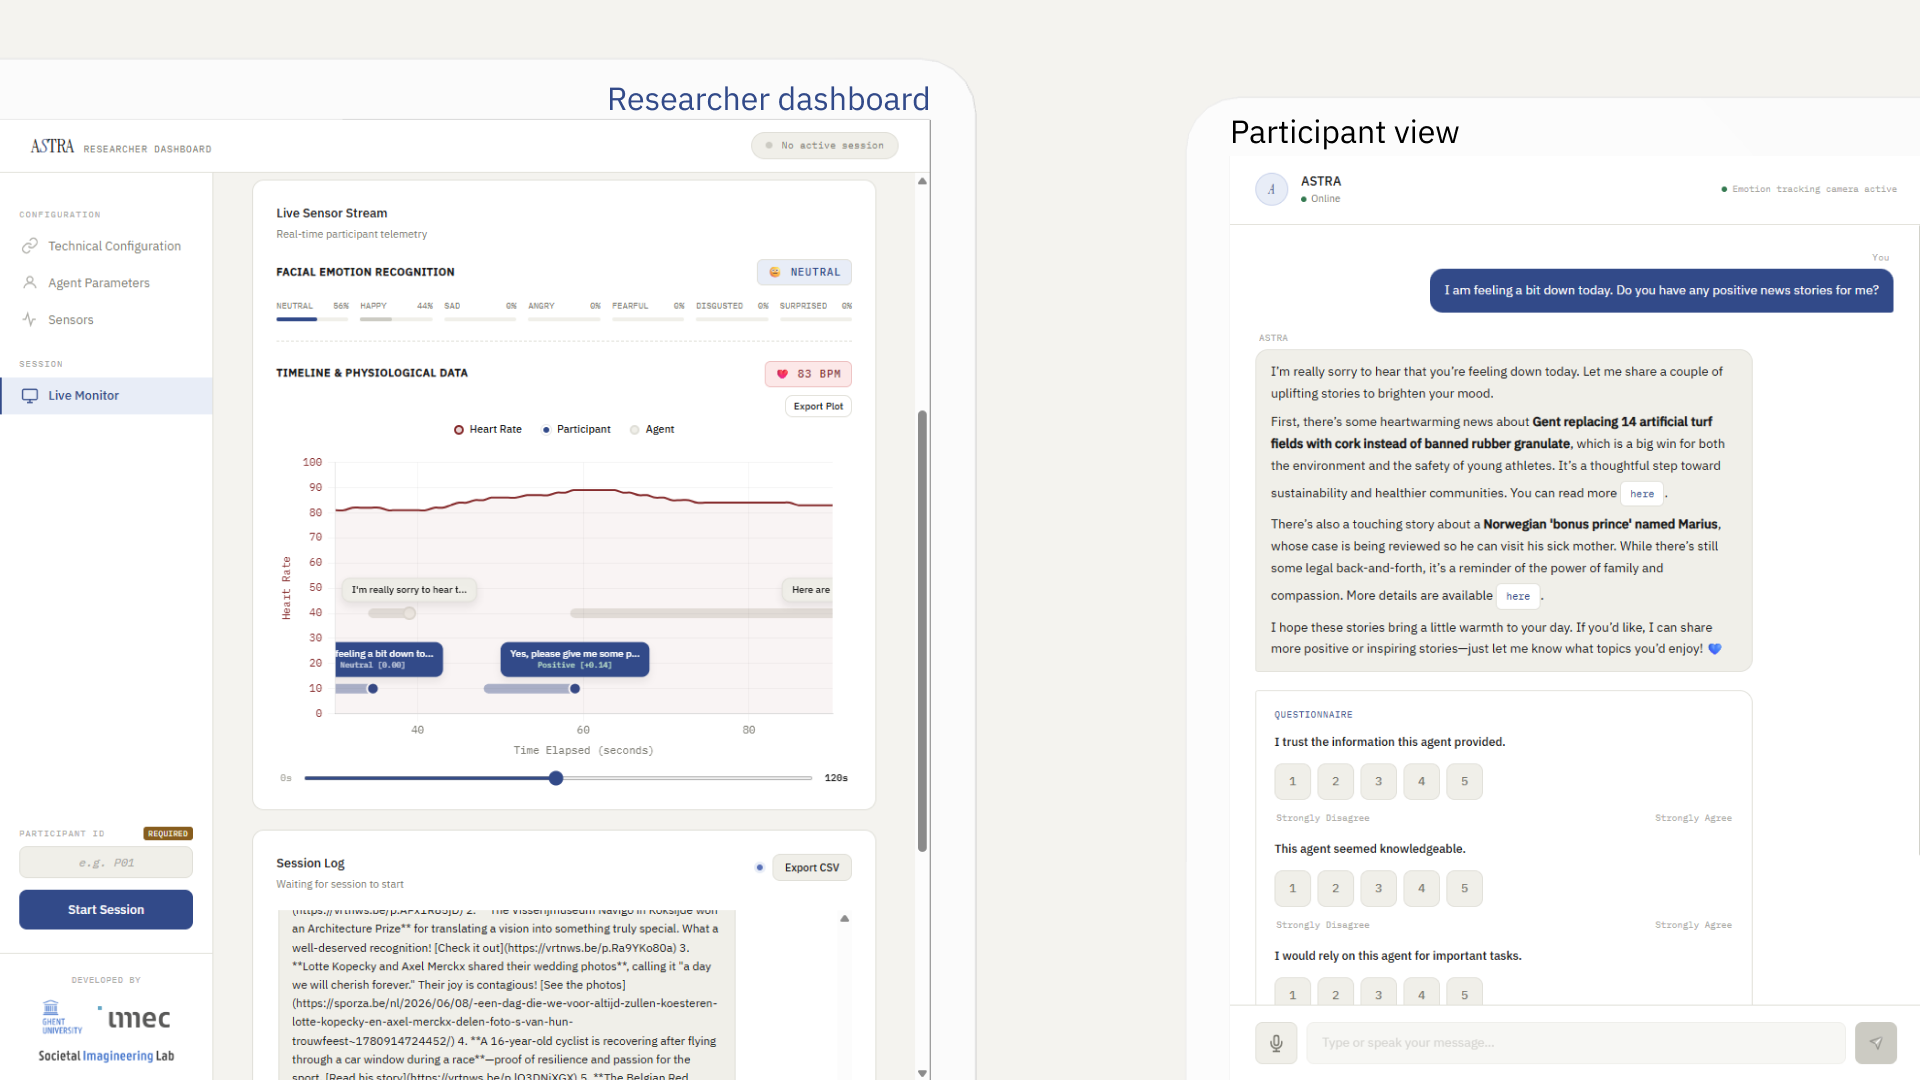
Task: Click the Emotion tracking camera active indicator
Action: (1808, 189)
